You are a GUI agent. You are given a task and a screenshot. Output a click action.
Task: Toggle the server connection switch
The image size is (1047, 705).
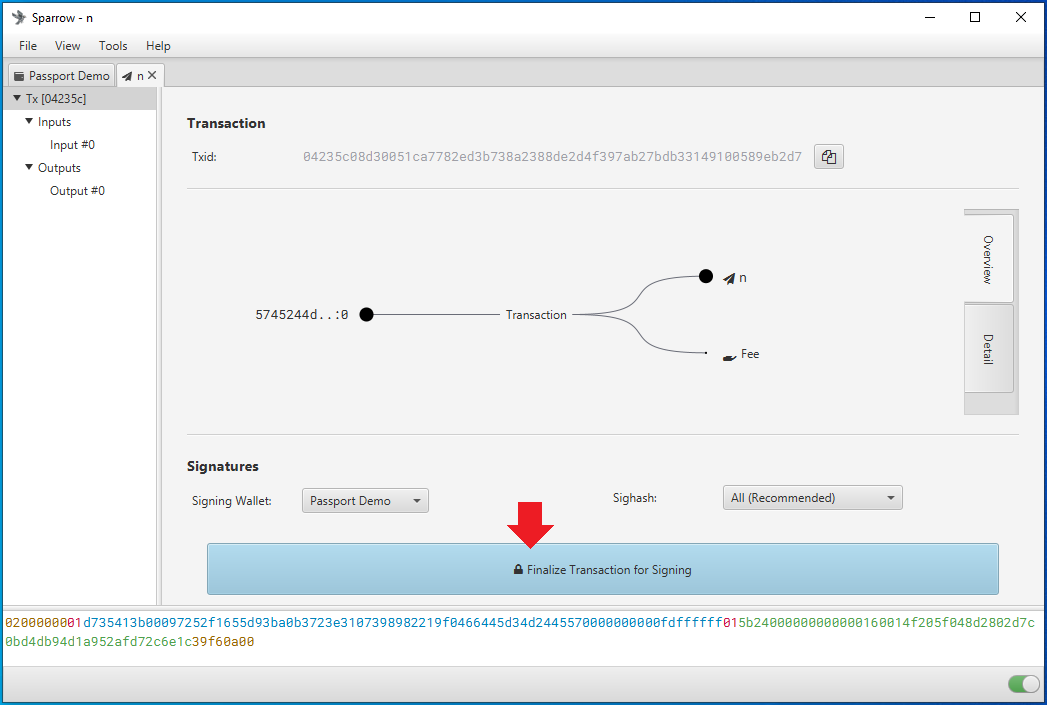(x=1024, y=684)
